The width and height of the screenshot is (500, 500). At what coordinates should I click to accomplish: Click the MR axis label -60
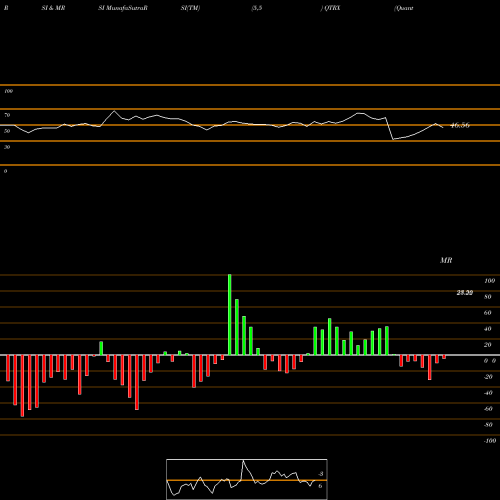pos(488,409)
